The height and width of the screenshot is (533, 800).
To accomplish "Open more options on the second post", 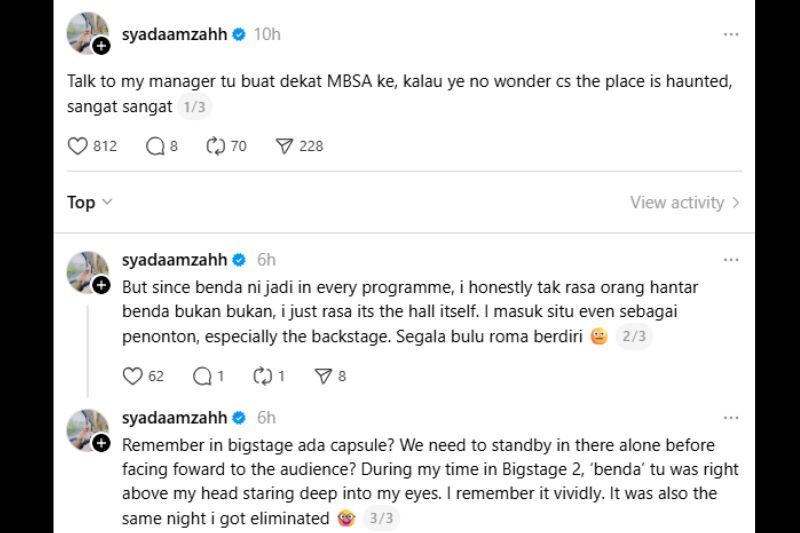I will [x=731, y=260].
